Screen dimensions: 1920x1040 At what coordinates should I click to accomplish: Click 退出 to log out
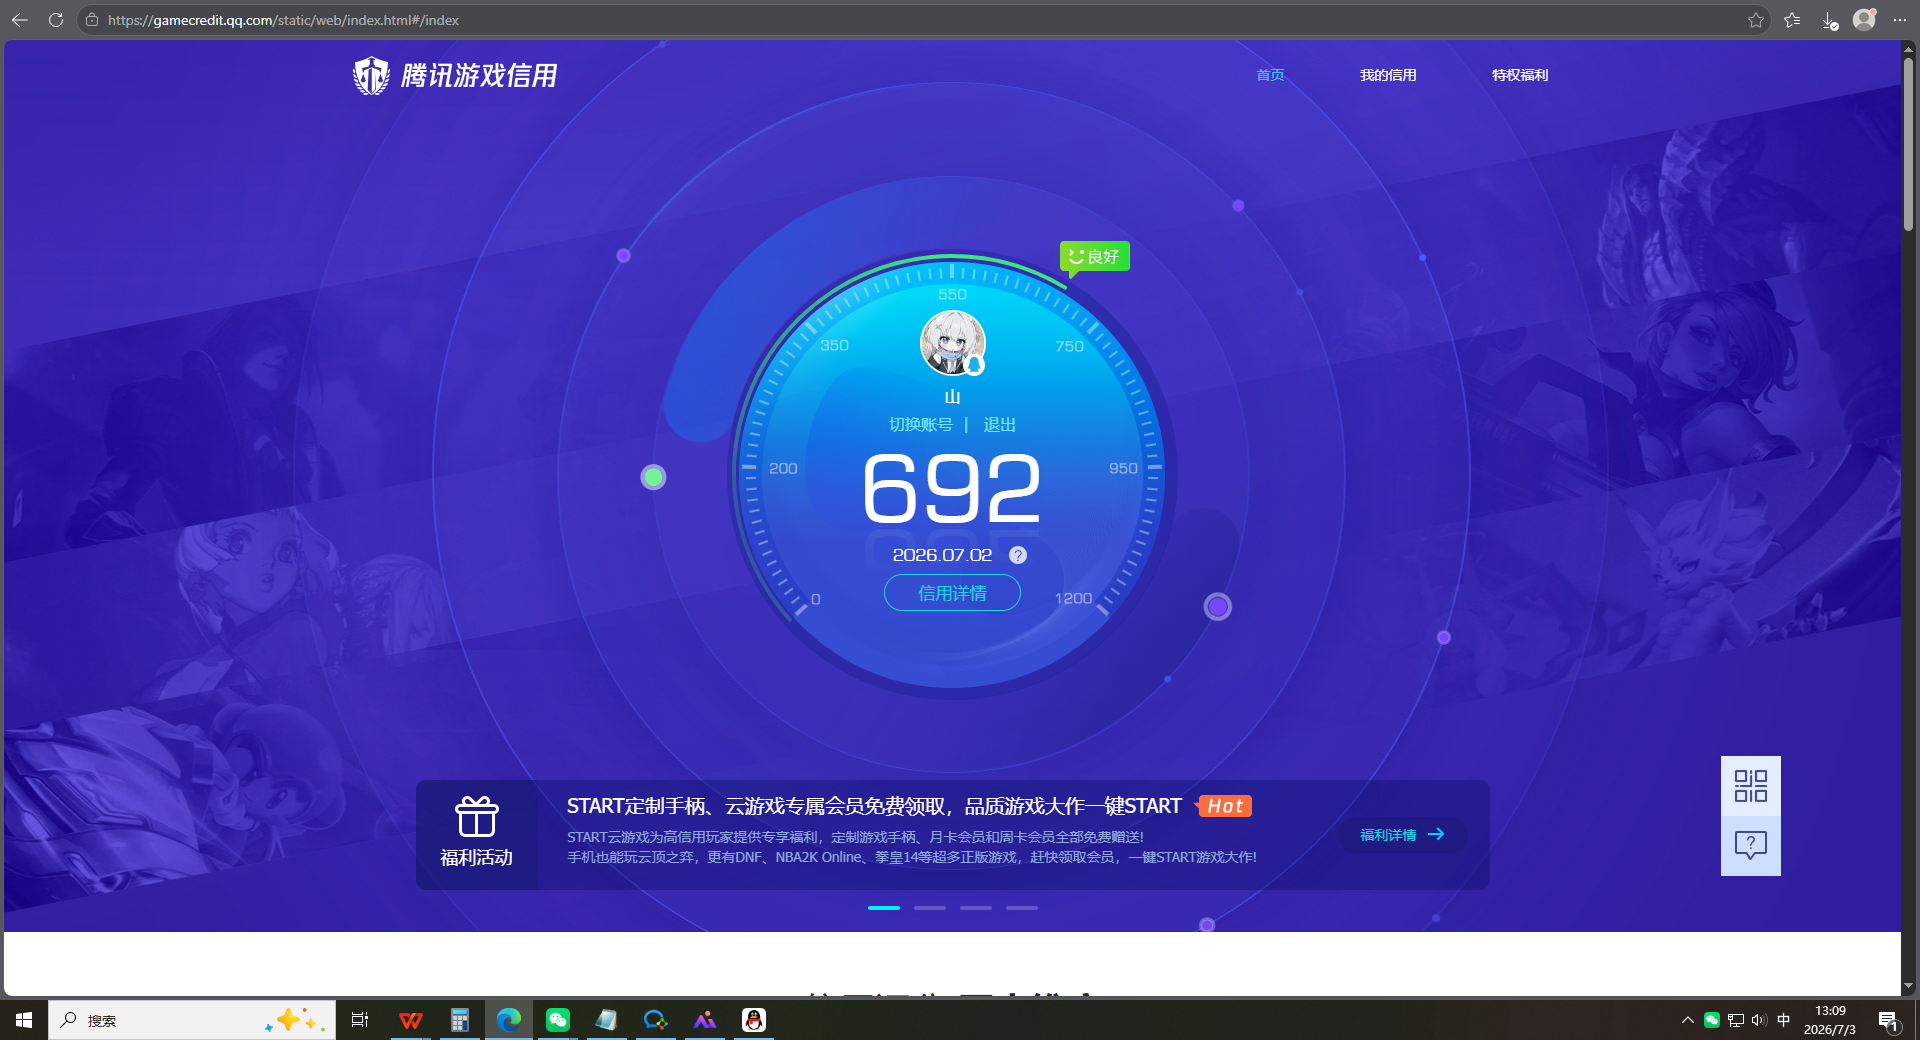(x=999, y=425)
